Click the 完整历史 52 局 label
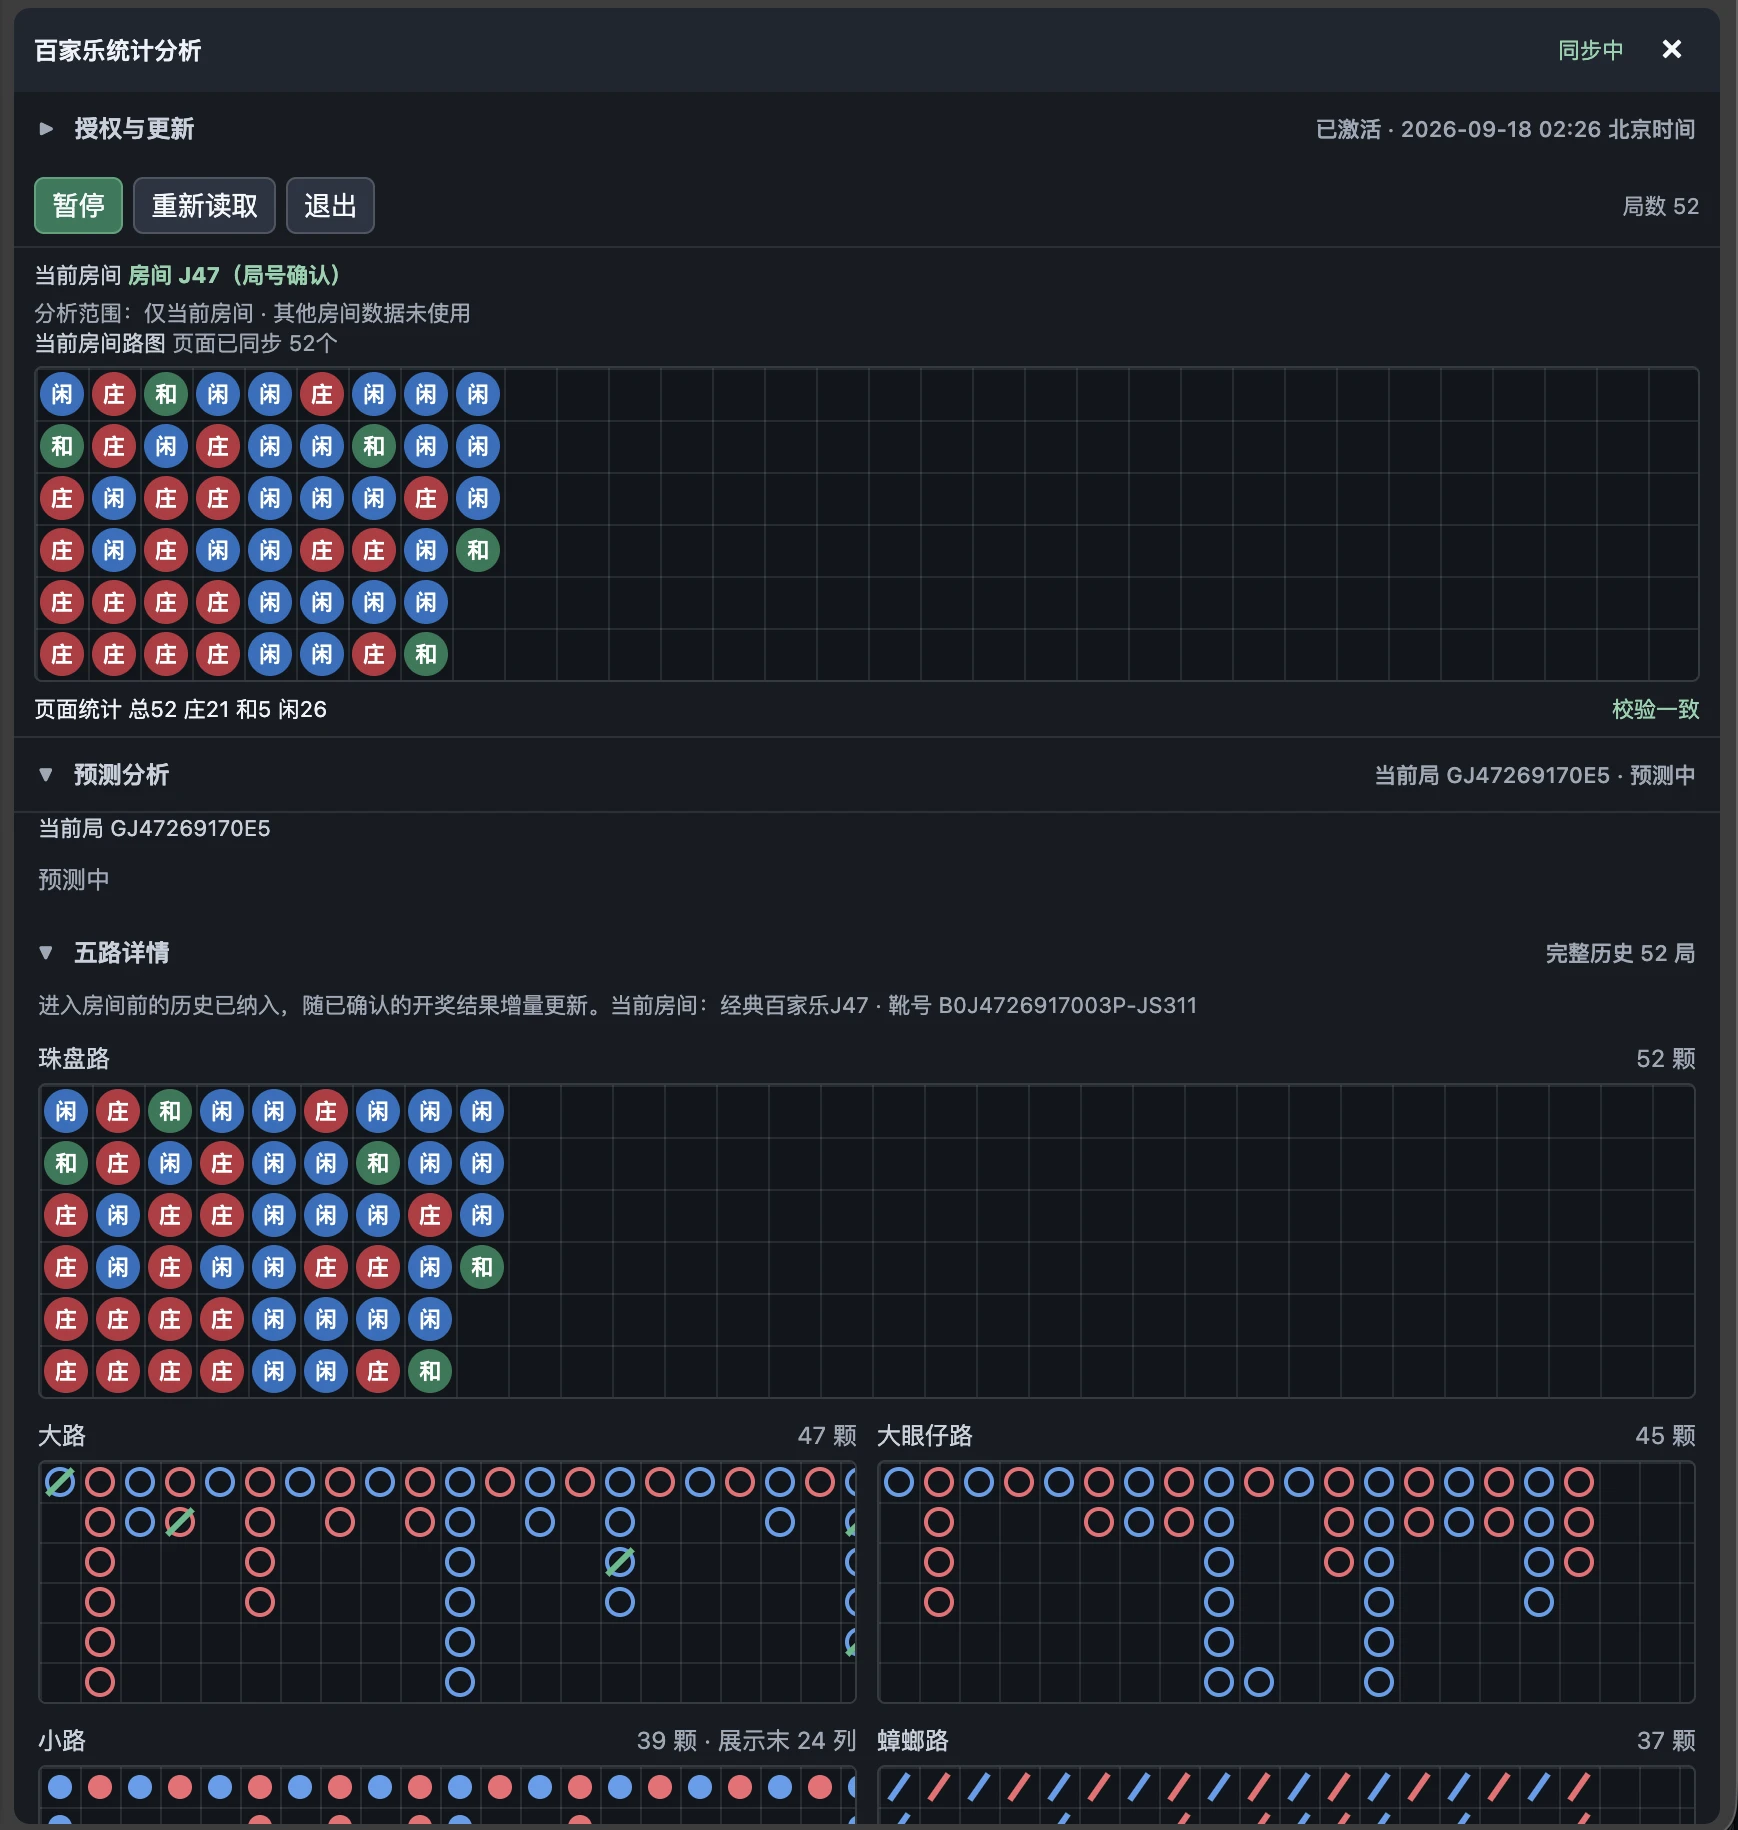1738x1830 pixels. [1620, 953]
